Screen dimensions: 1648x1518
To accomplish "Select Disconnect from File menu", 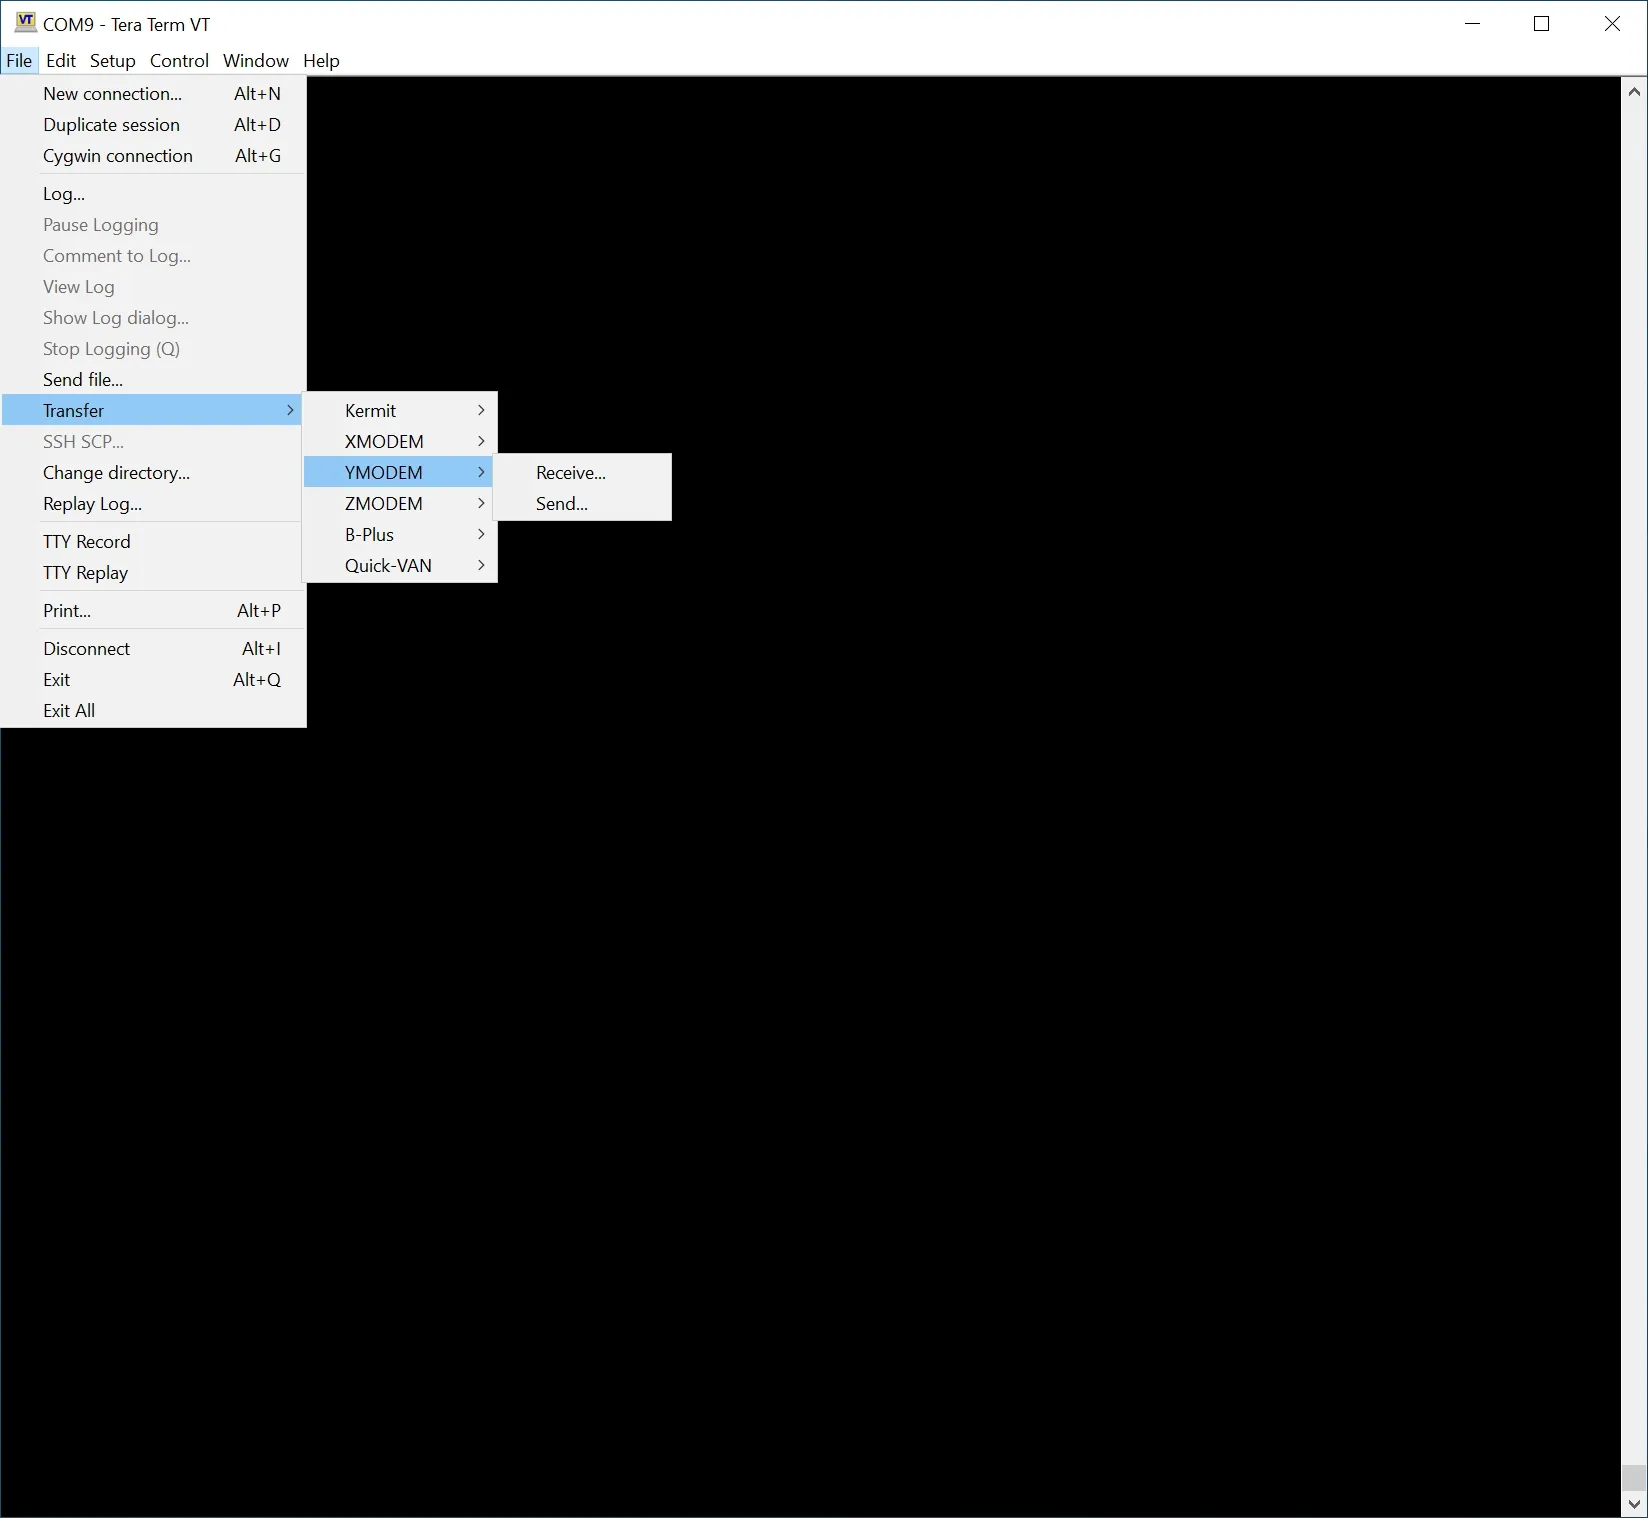I will point(154,648).
